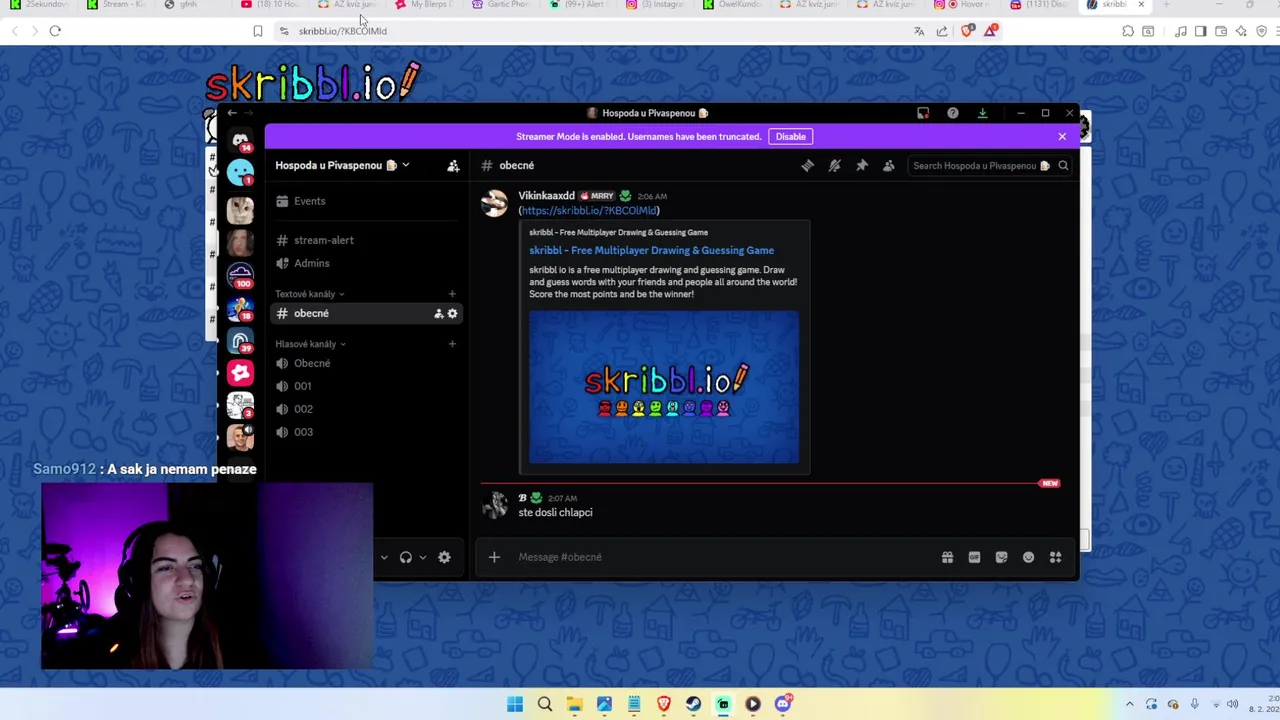
Task: Select obecné text channel
Action: coord(366,314)
